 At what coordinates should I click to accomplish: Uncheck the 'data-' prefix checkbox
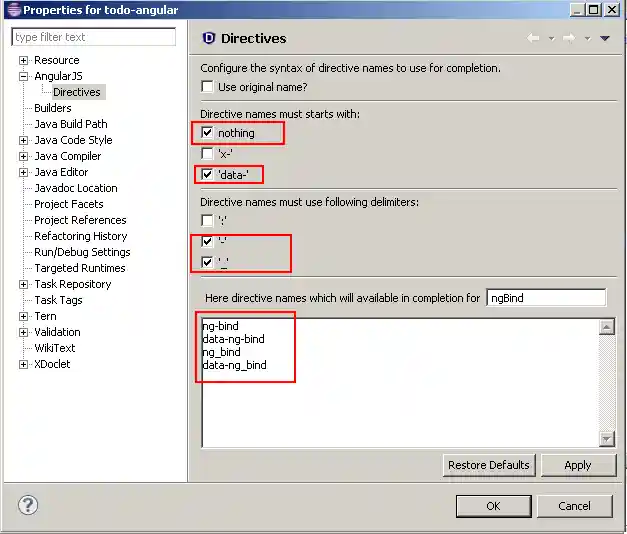207,174
